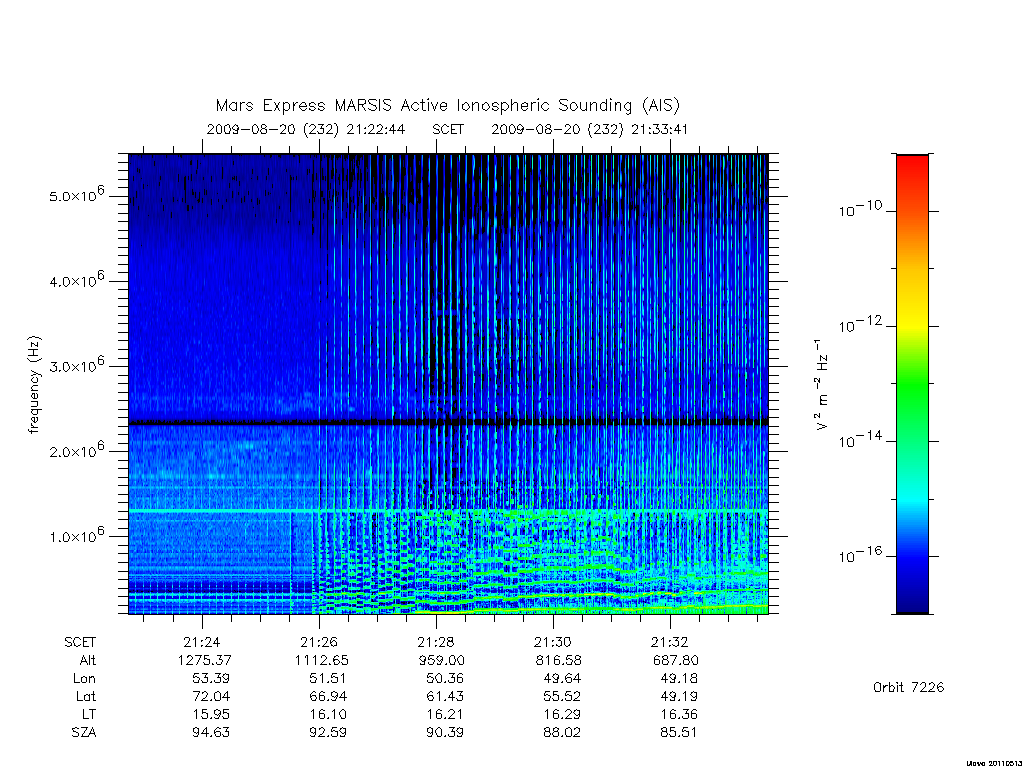Click the start time 2009-08-20 21:22:44
Image resolution: width=1024 pixels, height=768 pixels.
[306, 129]
